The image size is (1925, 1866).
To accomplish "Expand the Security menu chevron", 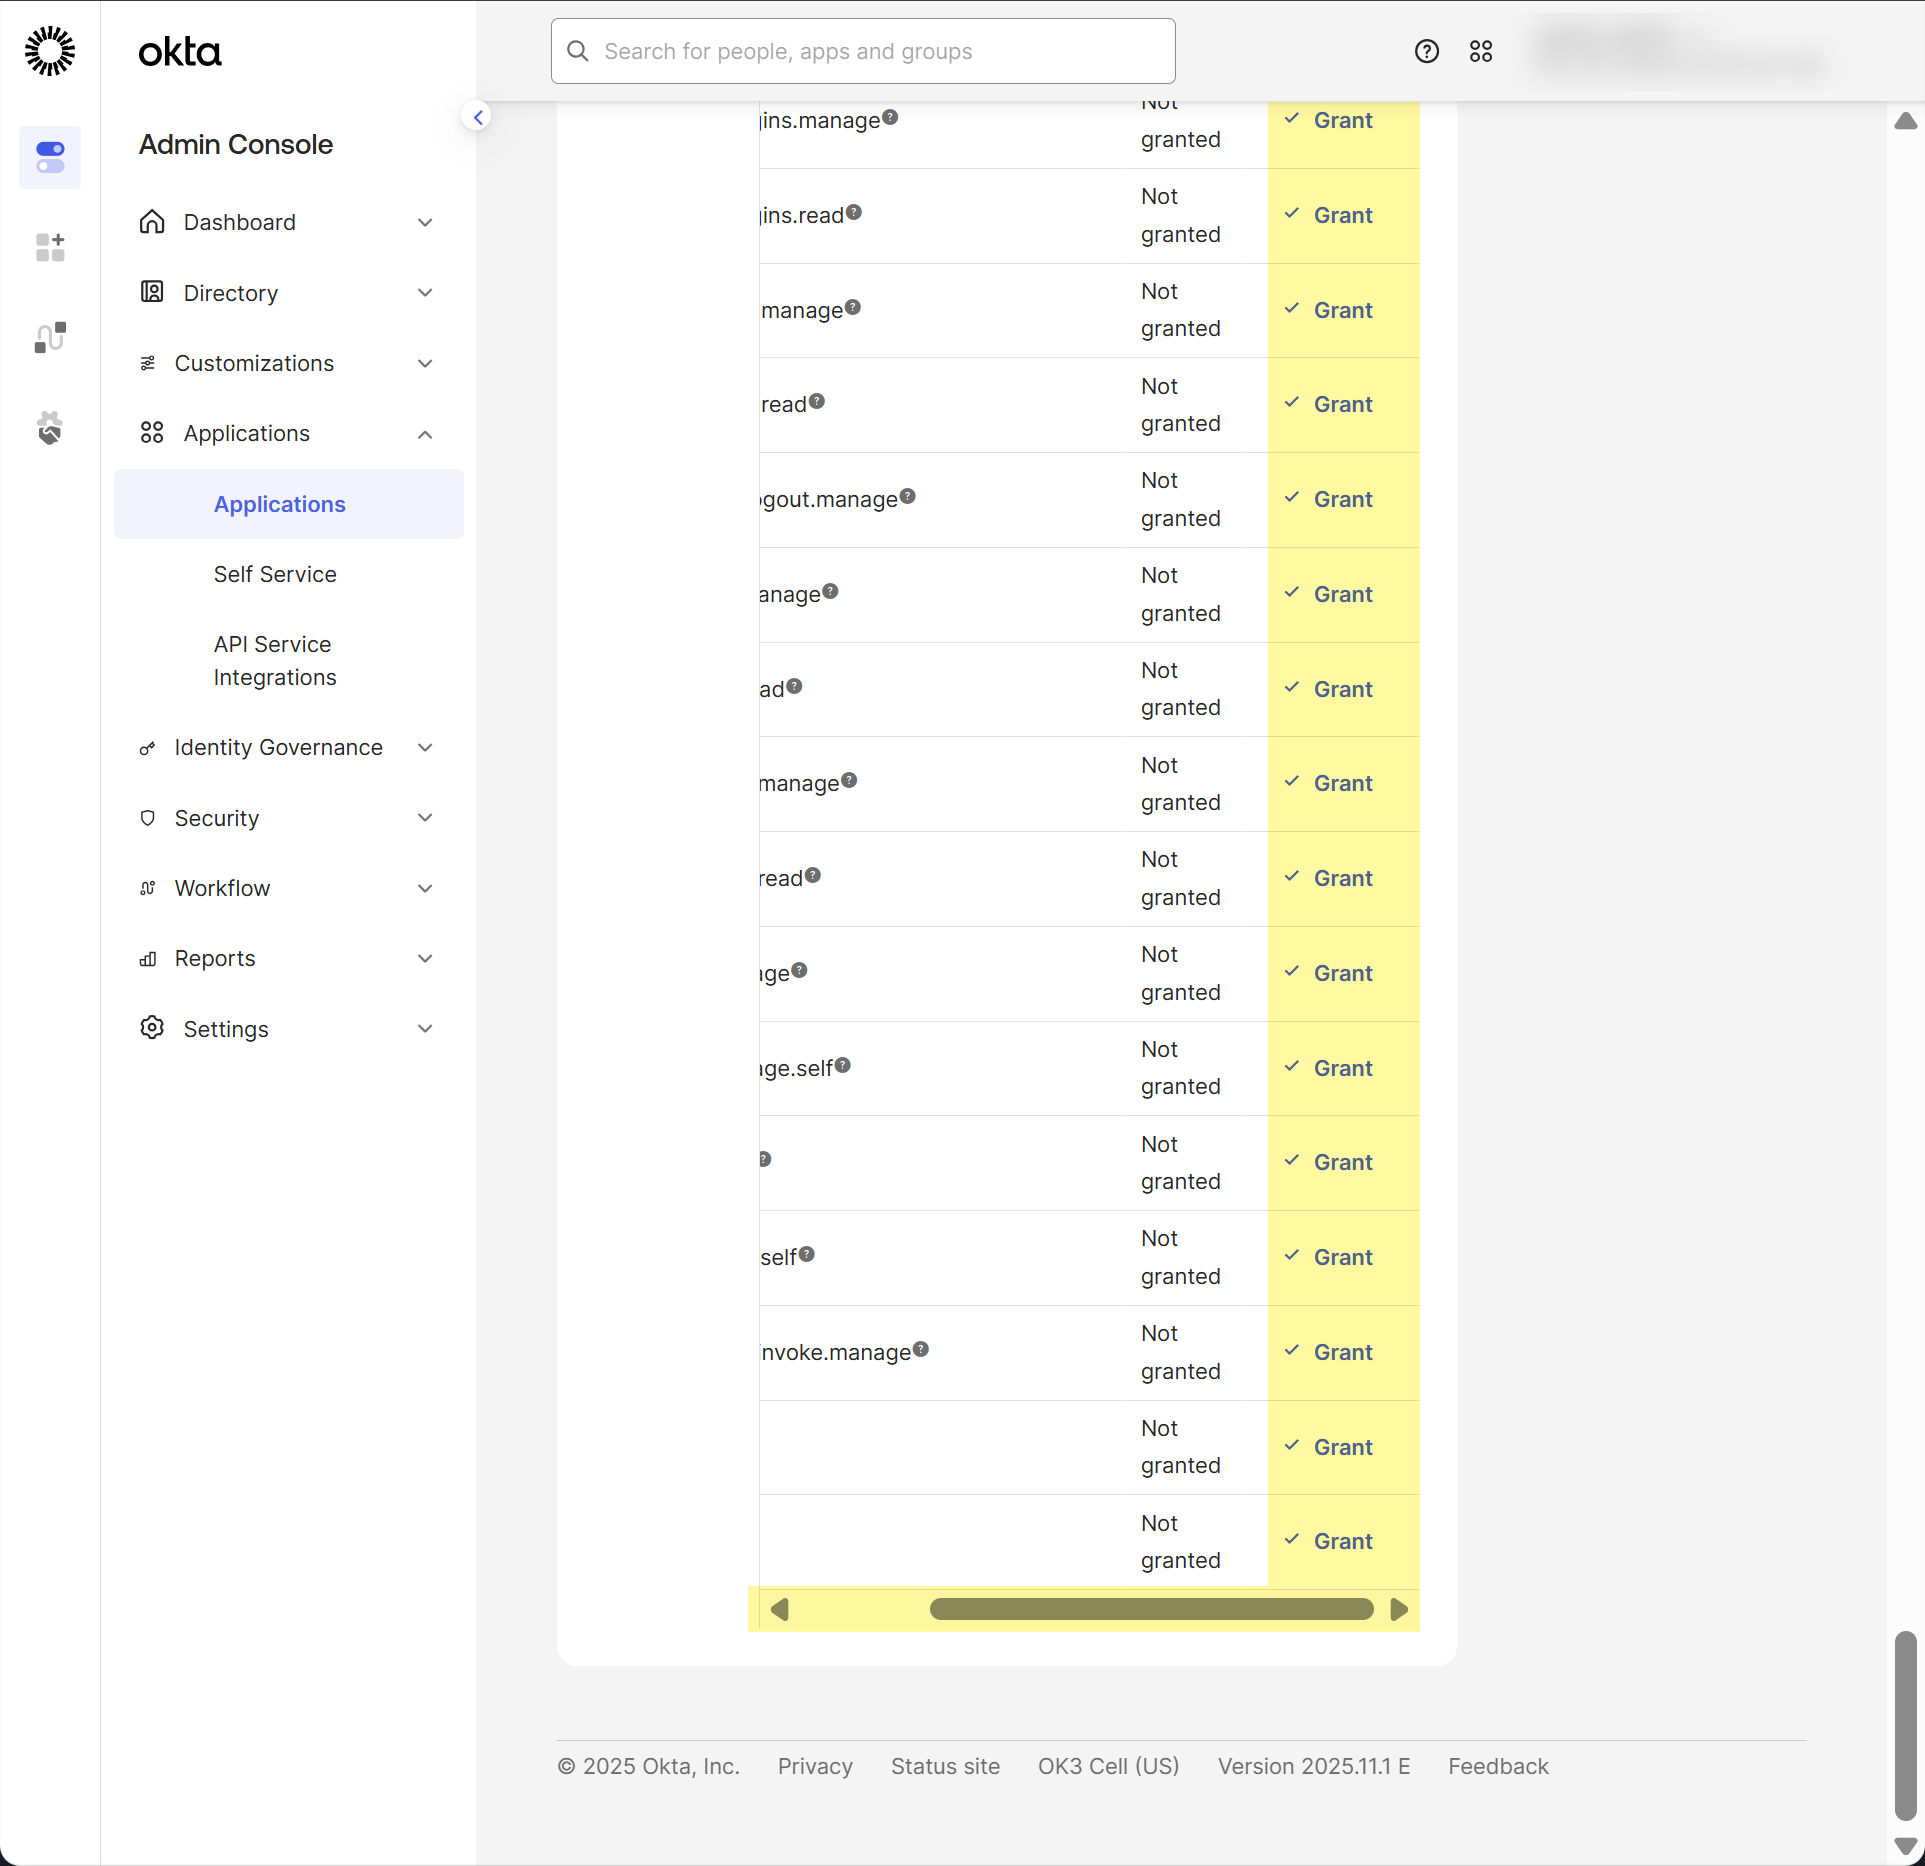I will [425, 818].
